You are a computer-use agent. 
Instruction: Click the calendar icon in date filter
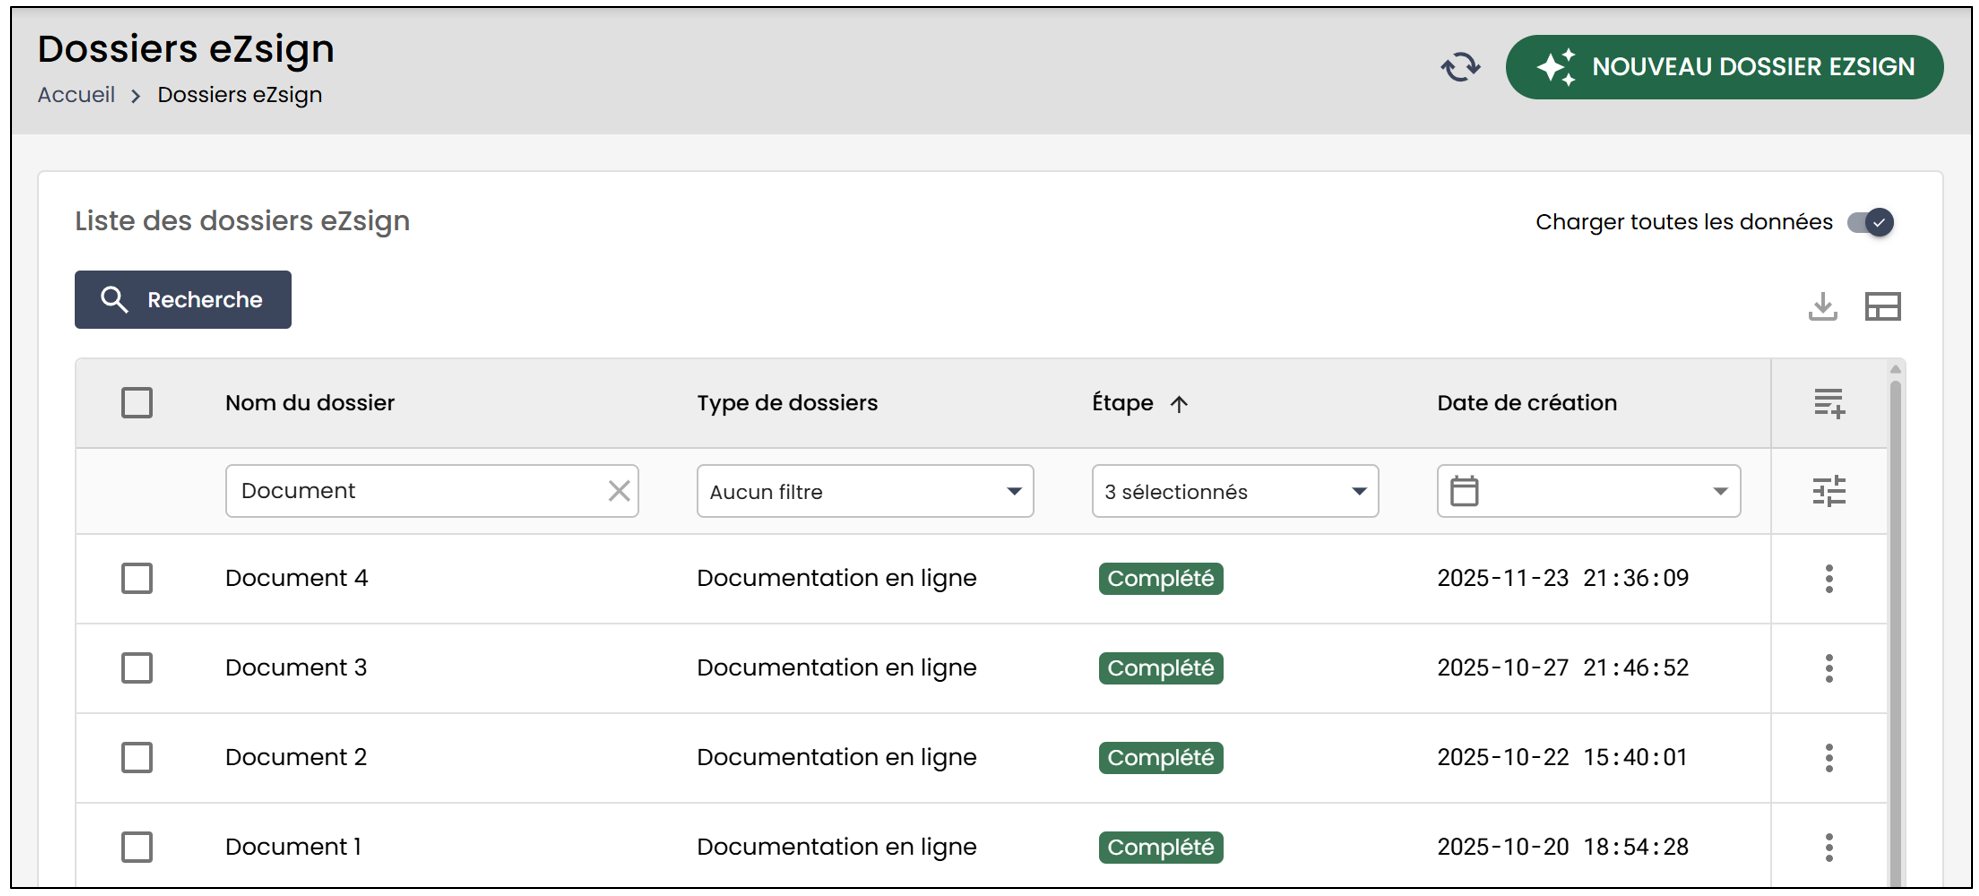pyautogui.click(x=1464, y=491)
